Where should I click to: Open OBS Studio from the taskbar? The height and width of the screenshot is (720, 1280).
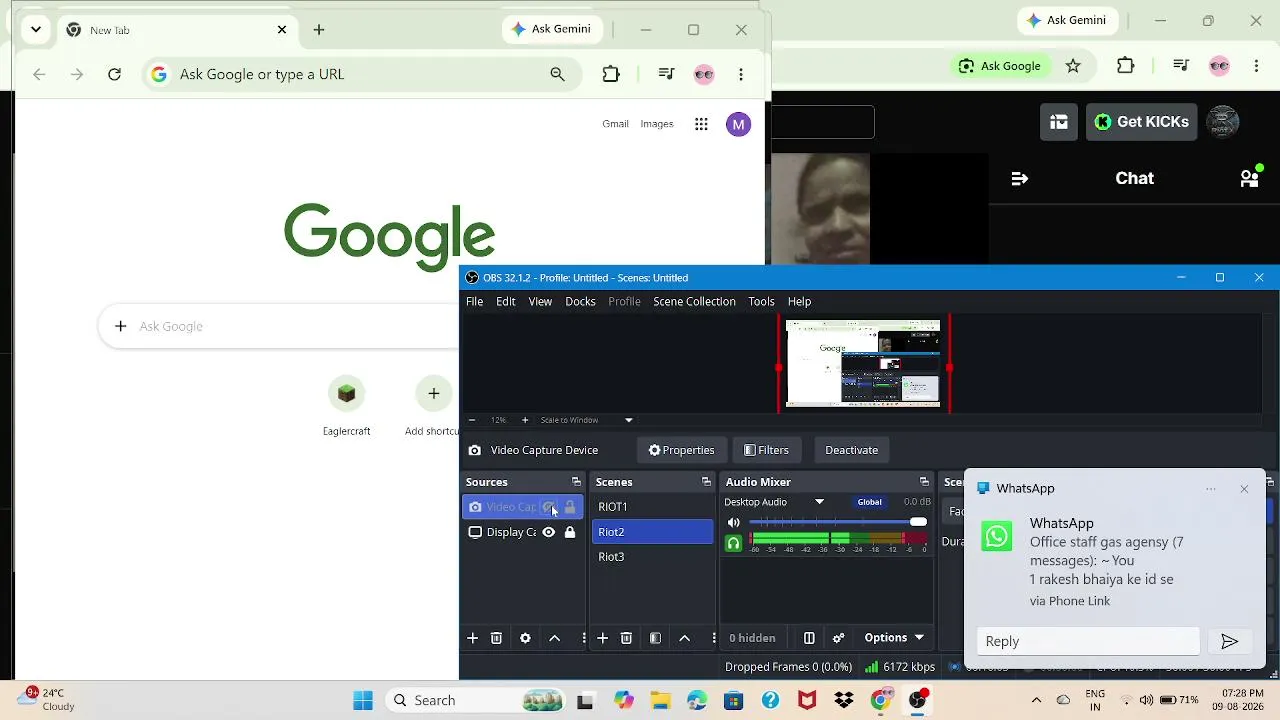coord(917,700)
